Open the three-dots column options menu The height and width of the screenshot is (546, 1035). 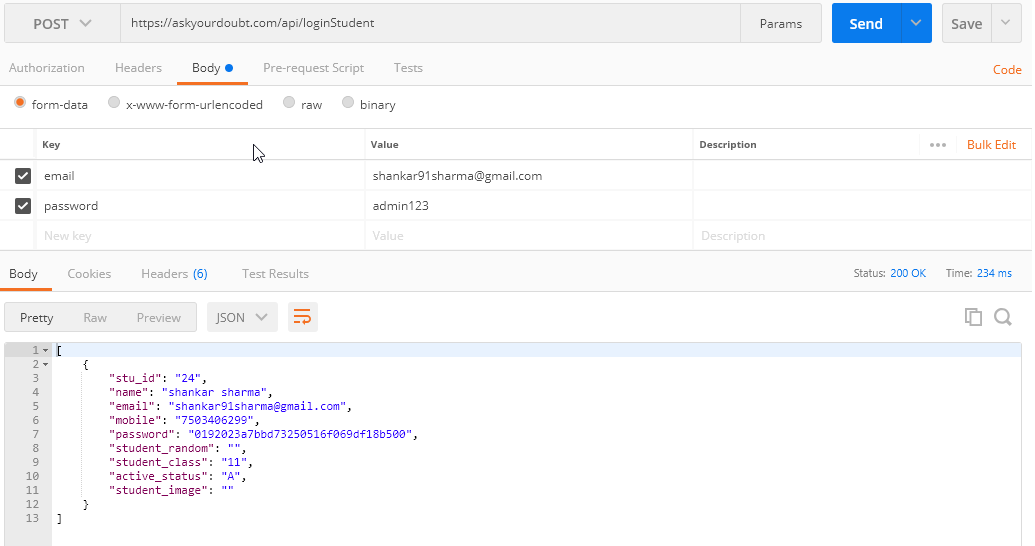point(937,145)
